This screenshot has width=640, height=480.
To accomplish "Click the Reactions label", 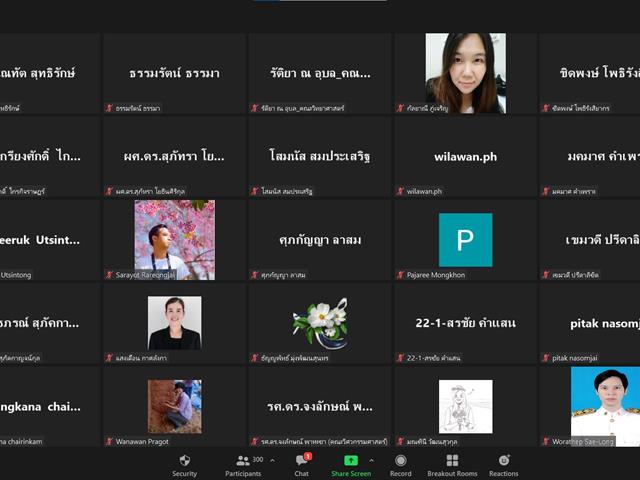I will (504, 473).
